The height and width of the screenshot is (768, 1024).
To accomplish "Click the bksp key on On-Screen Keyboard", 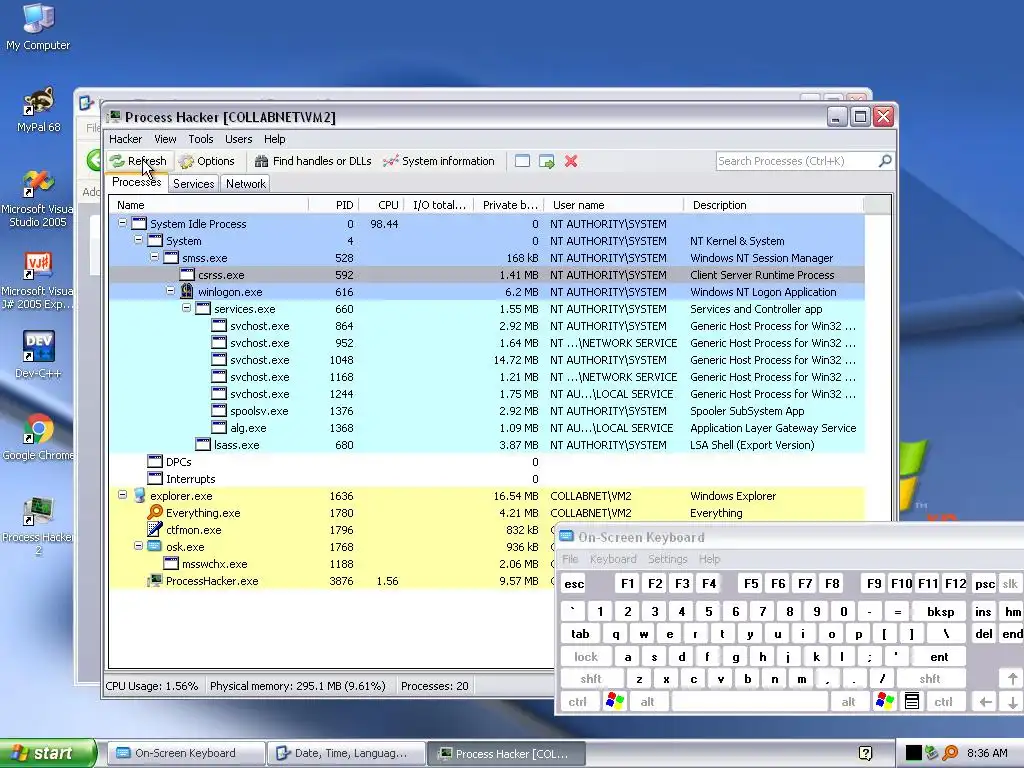I will click(940, 612).
